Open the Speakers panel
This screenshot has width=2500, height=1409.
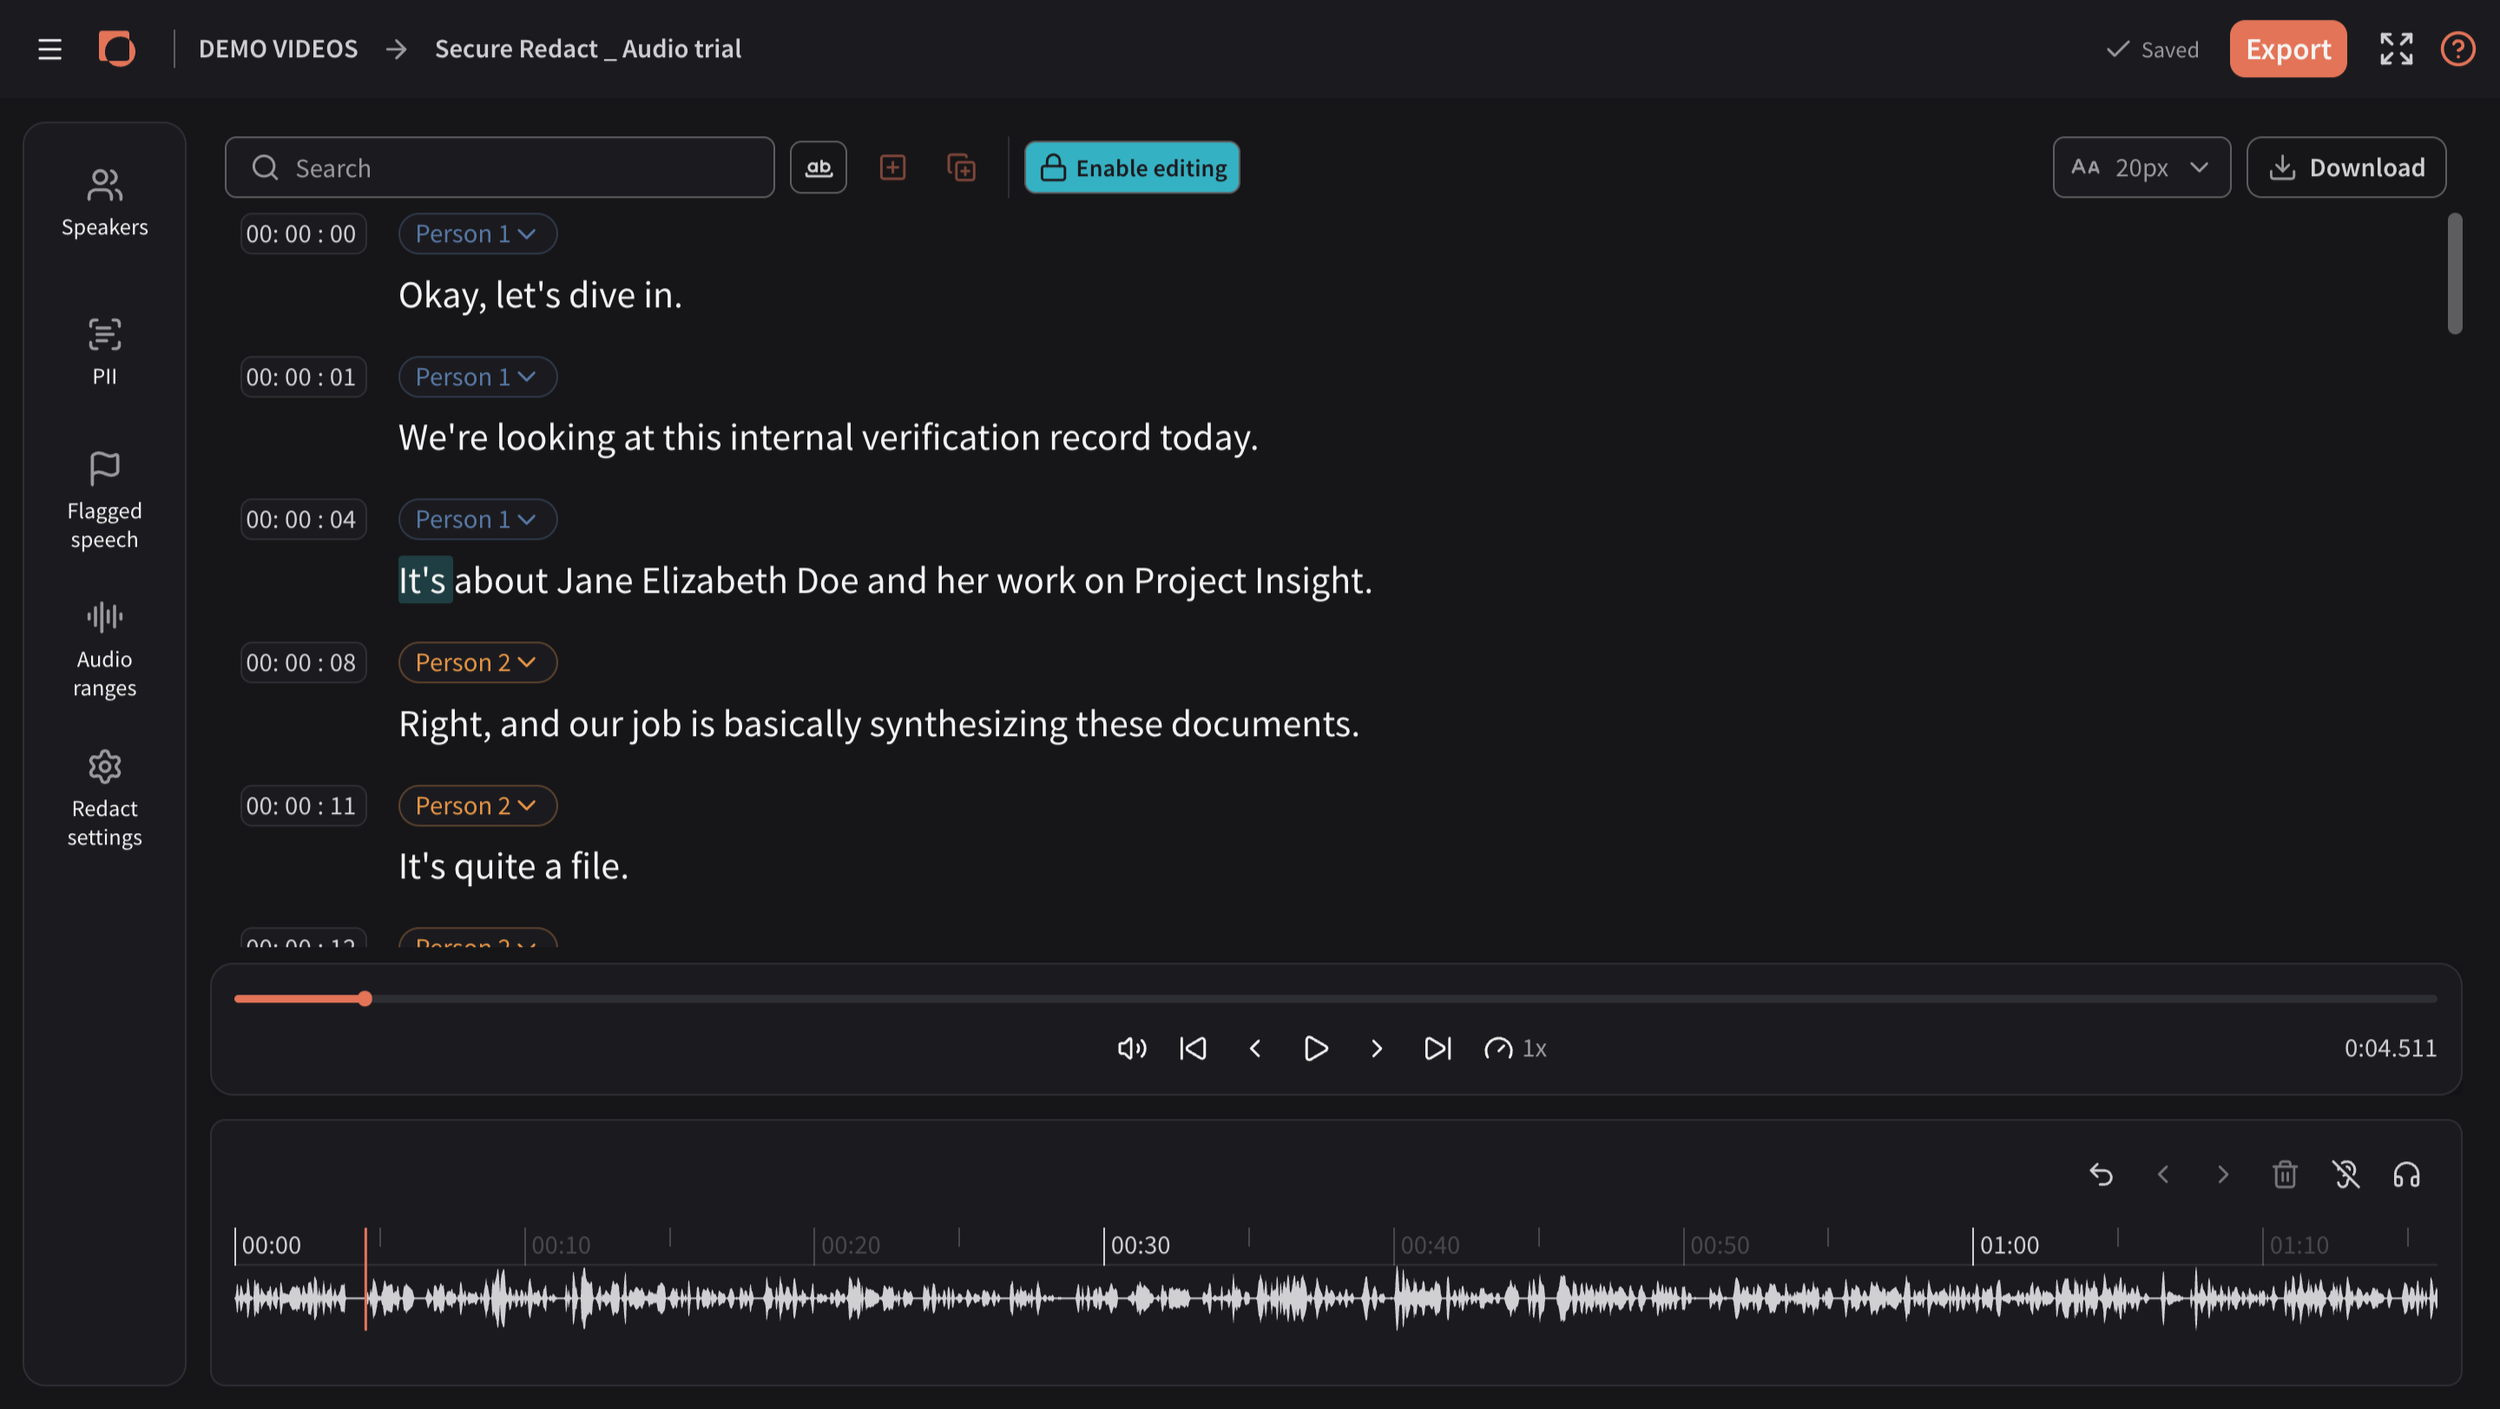(104, 203)
